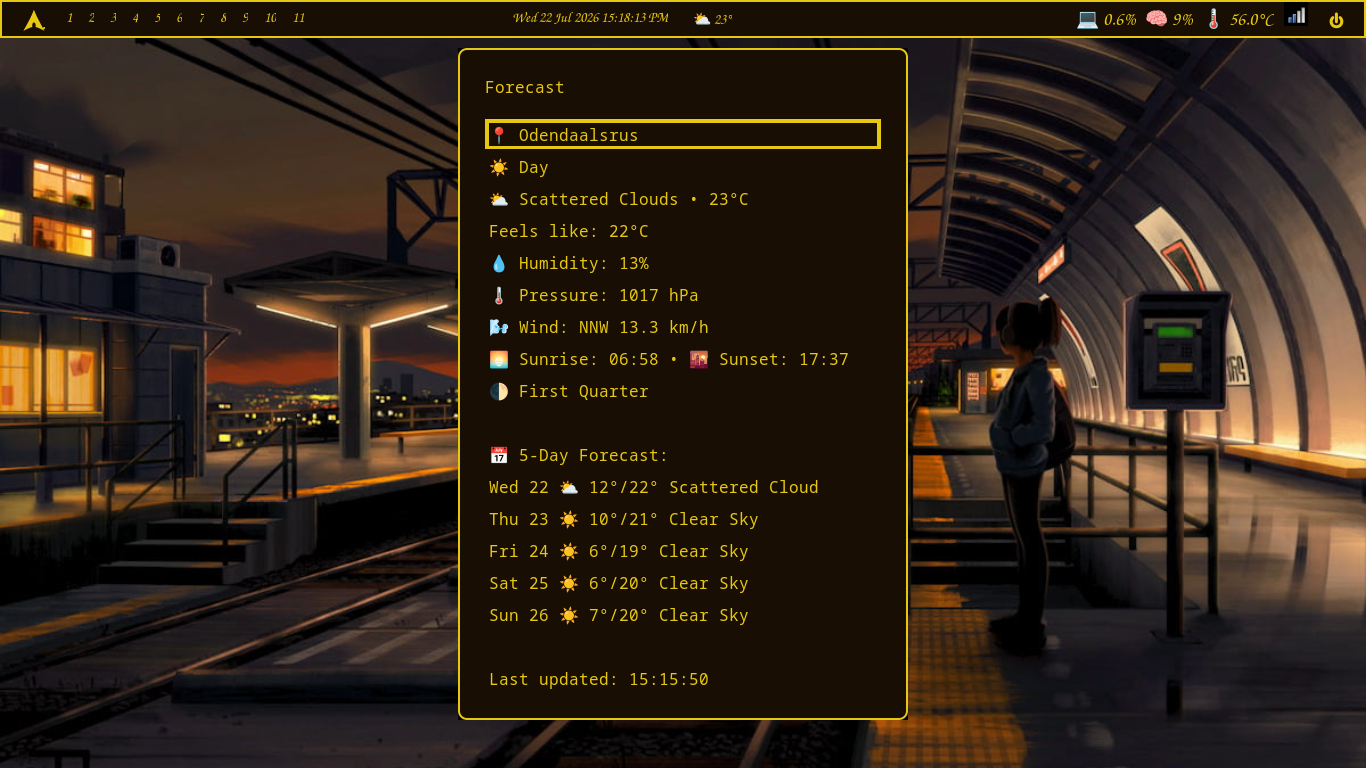Click the cloud icon in the Wed 22 row
Image resolution: width=1366 pixels, height=768 pixels.
(569, 487)
